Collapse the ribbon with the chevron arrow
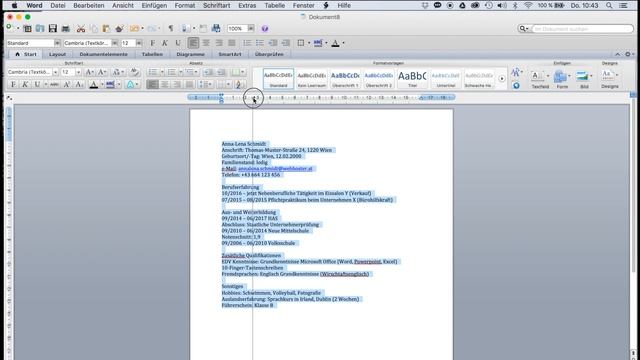 pyautogui.click(x=618, y=54)
